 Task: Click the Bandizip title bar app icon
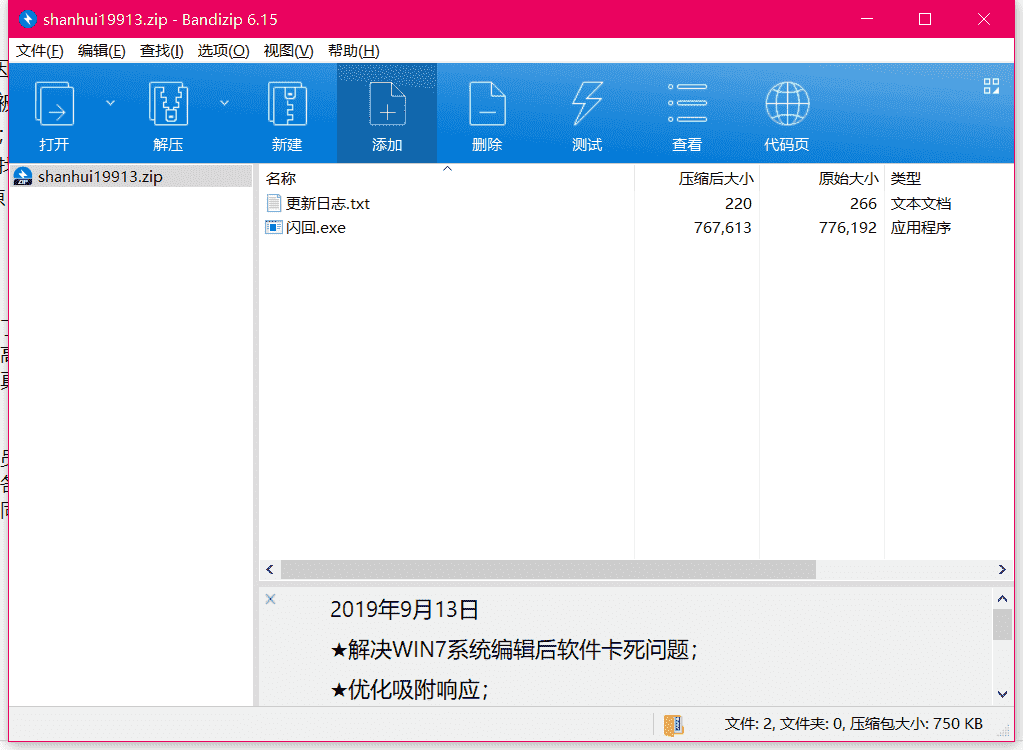point(27,19)
